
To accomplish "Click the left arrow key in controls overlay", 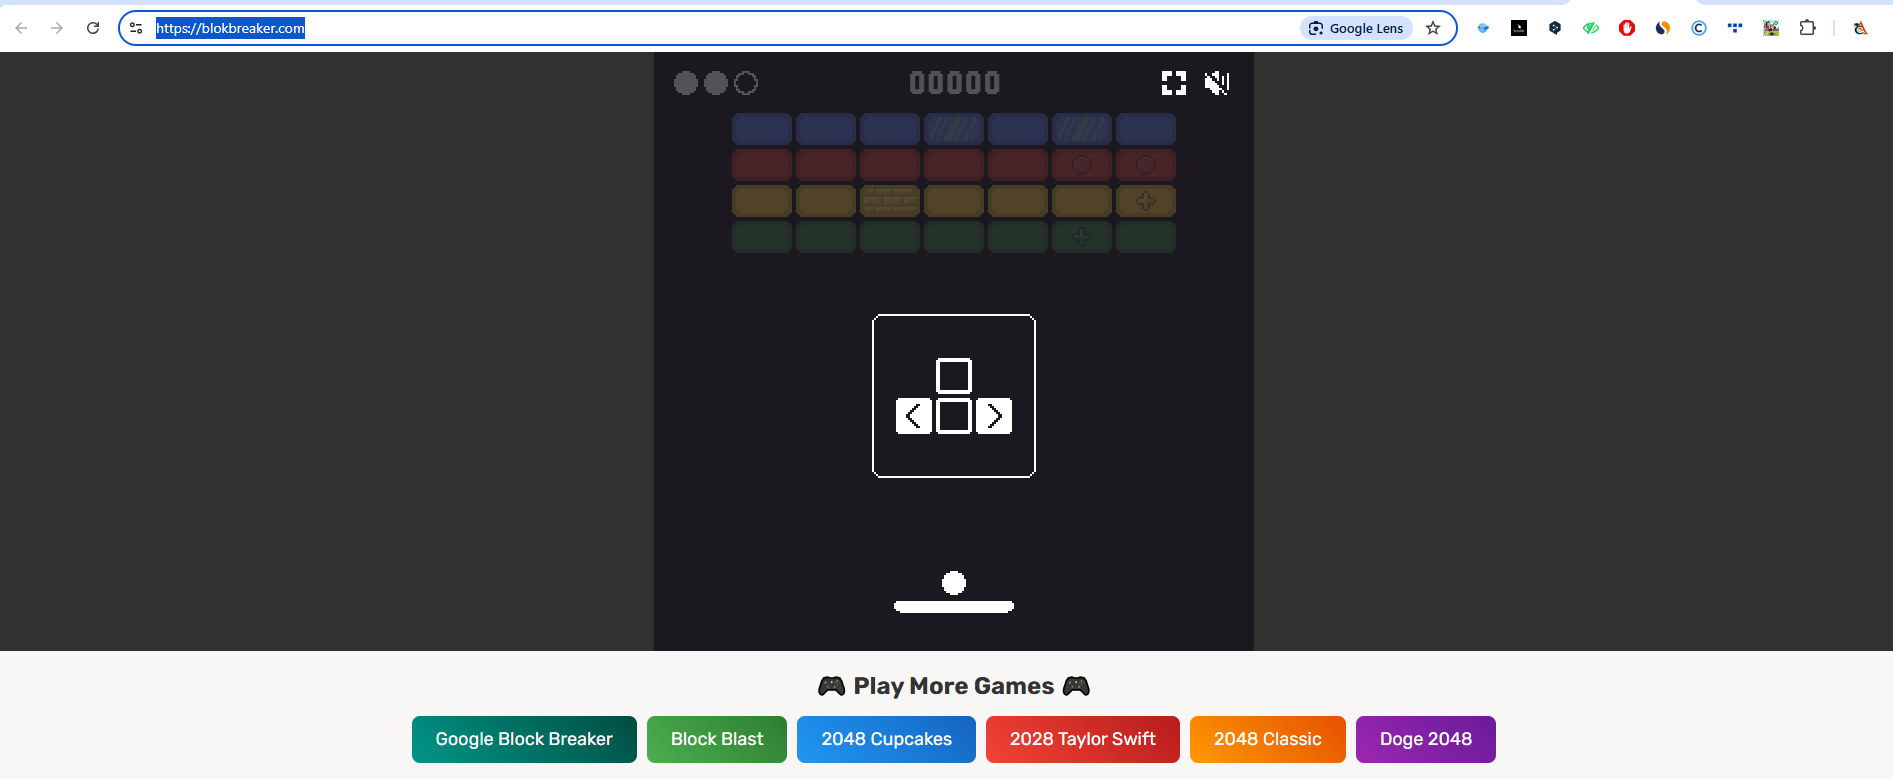I will [x=913, y=416].
